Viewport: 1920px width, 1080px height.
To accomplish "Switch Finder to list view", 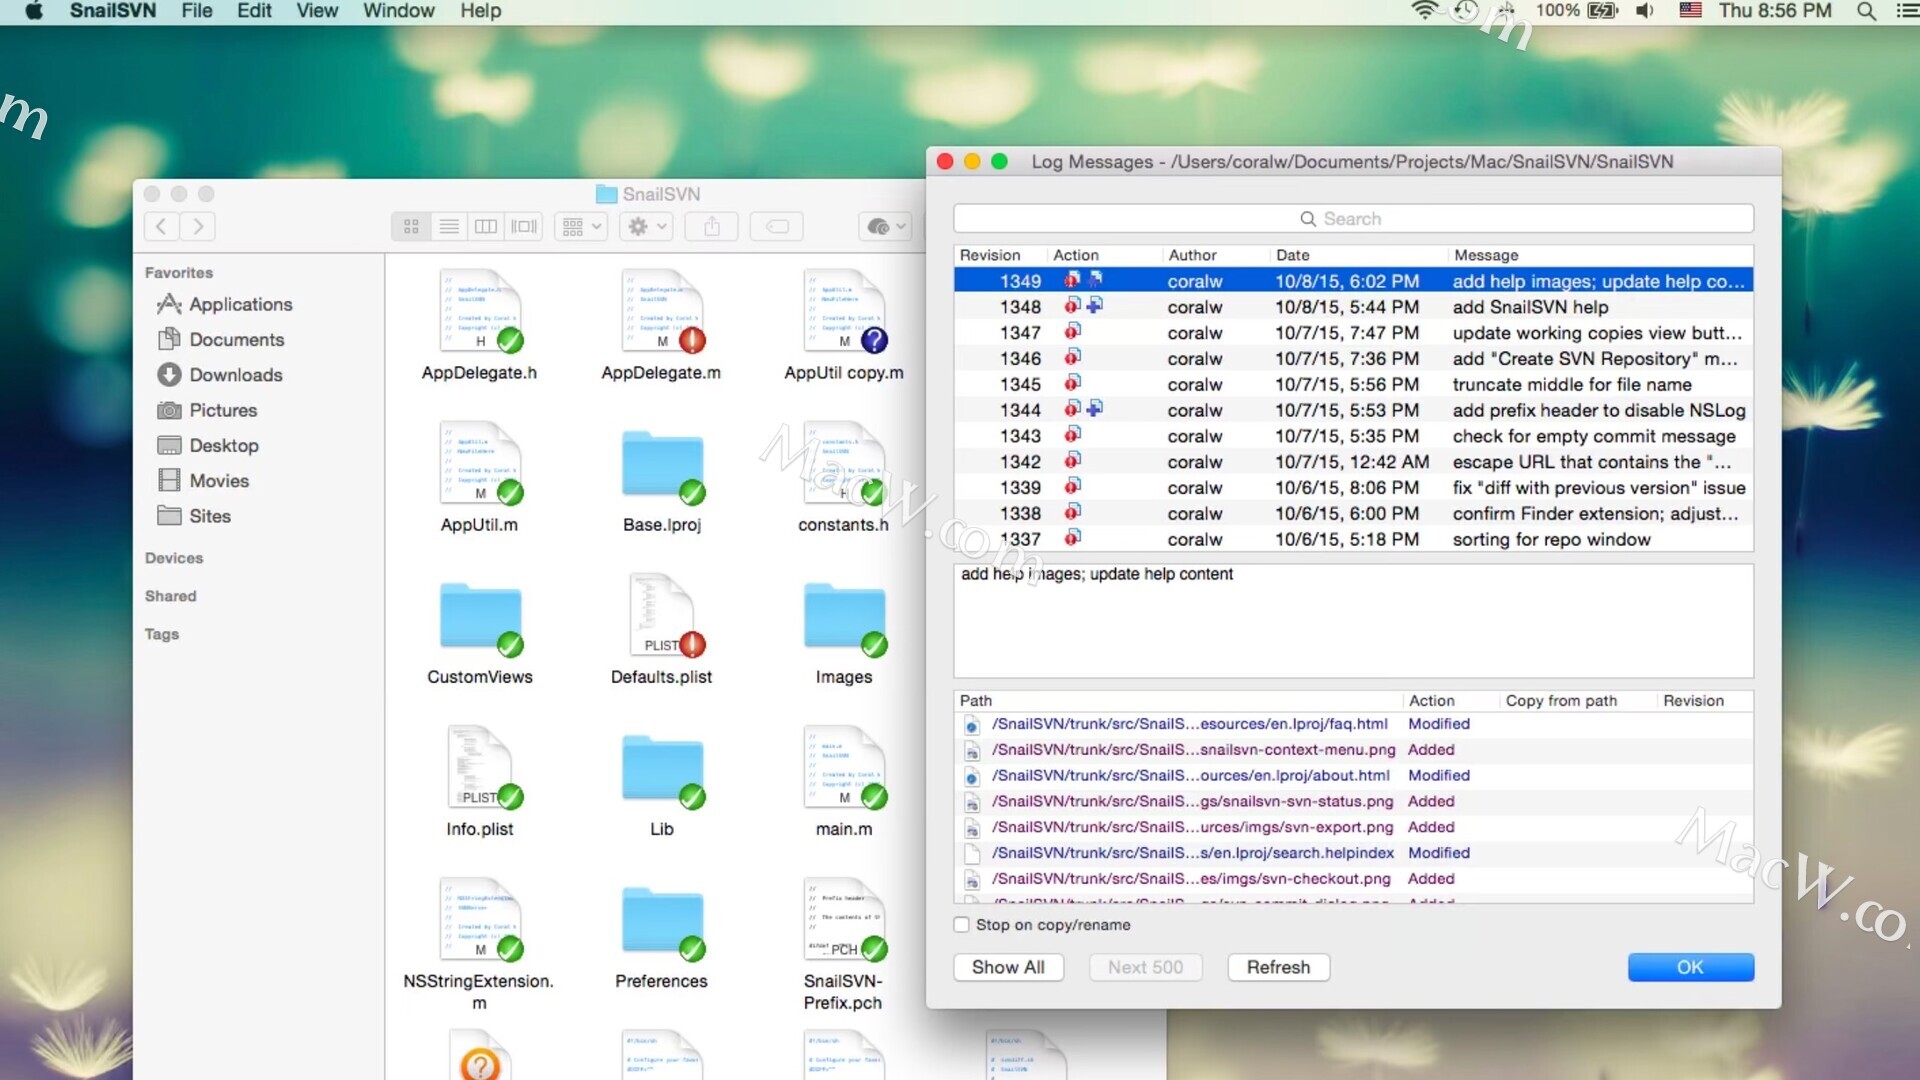I will point(449,227).
